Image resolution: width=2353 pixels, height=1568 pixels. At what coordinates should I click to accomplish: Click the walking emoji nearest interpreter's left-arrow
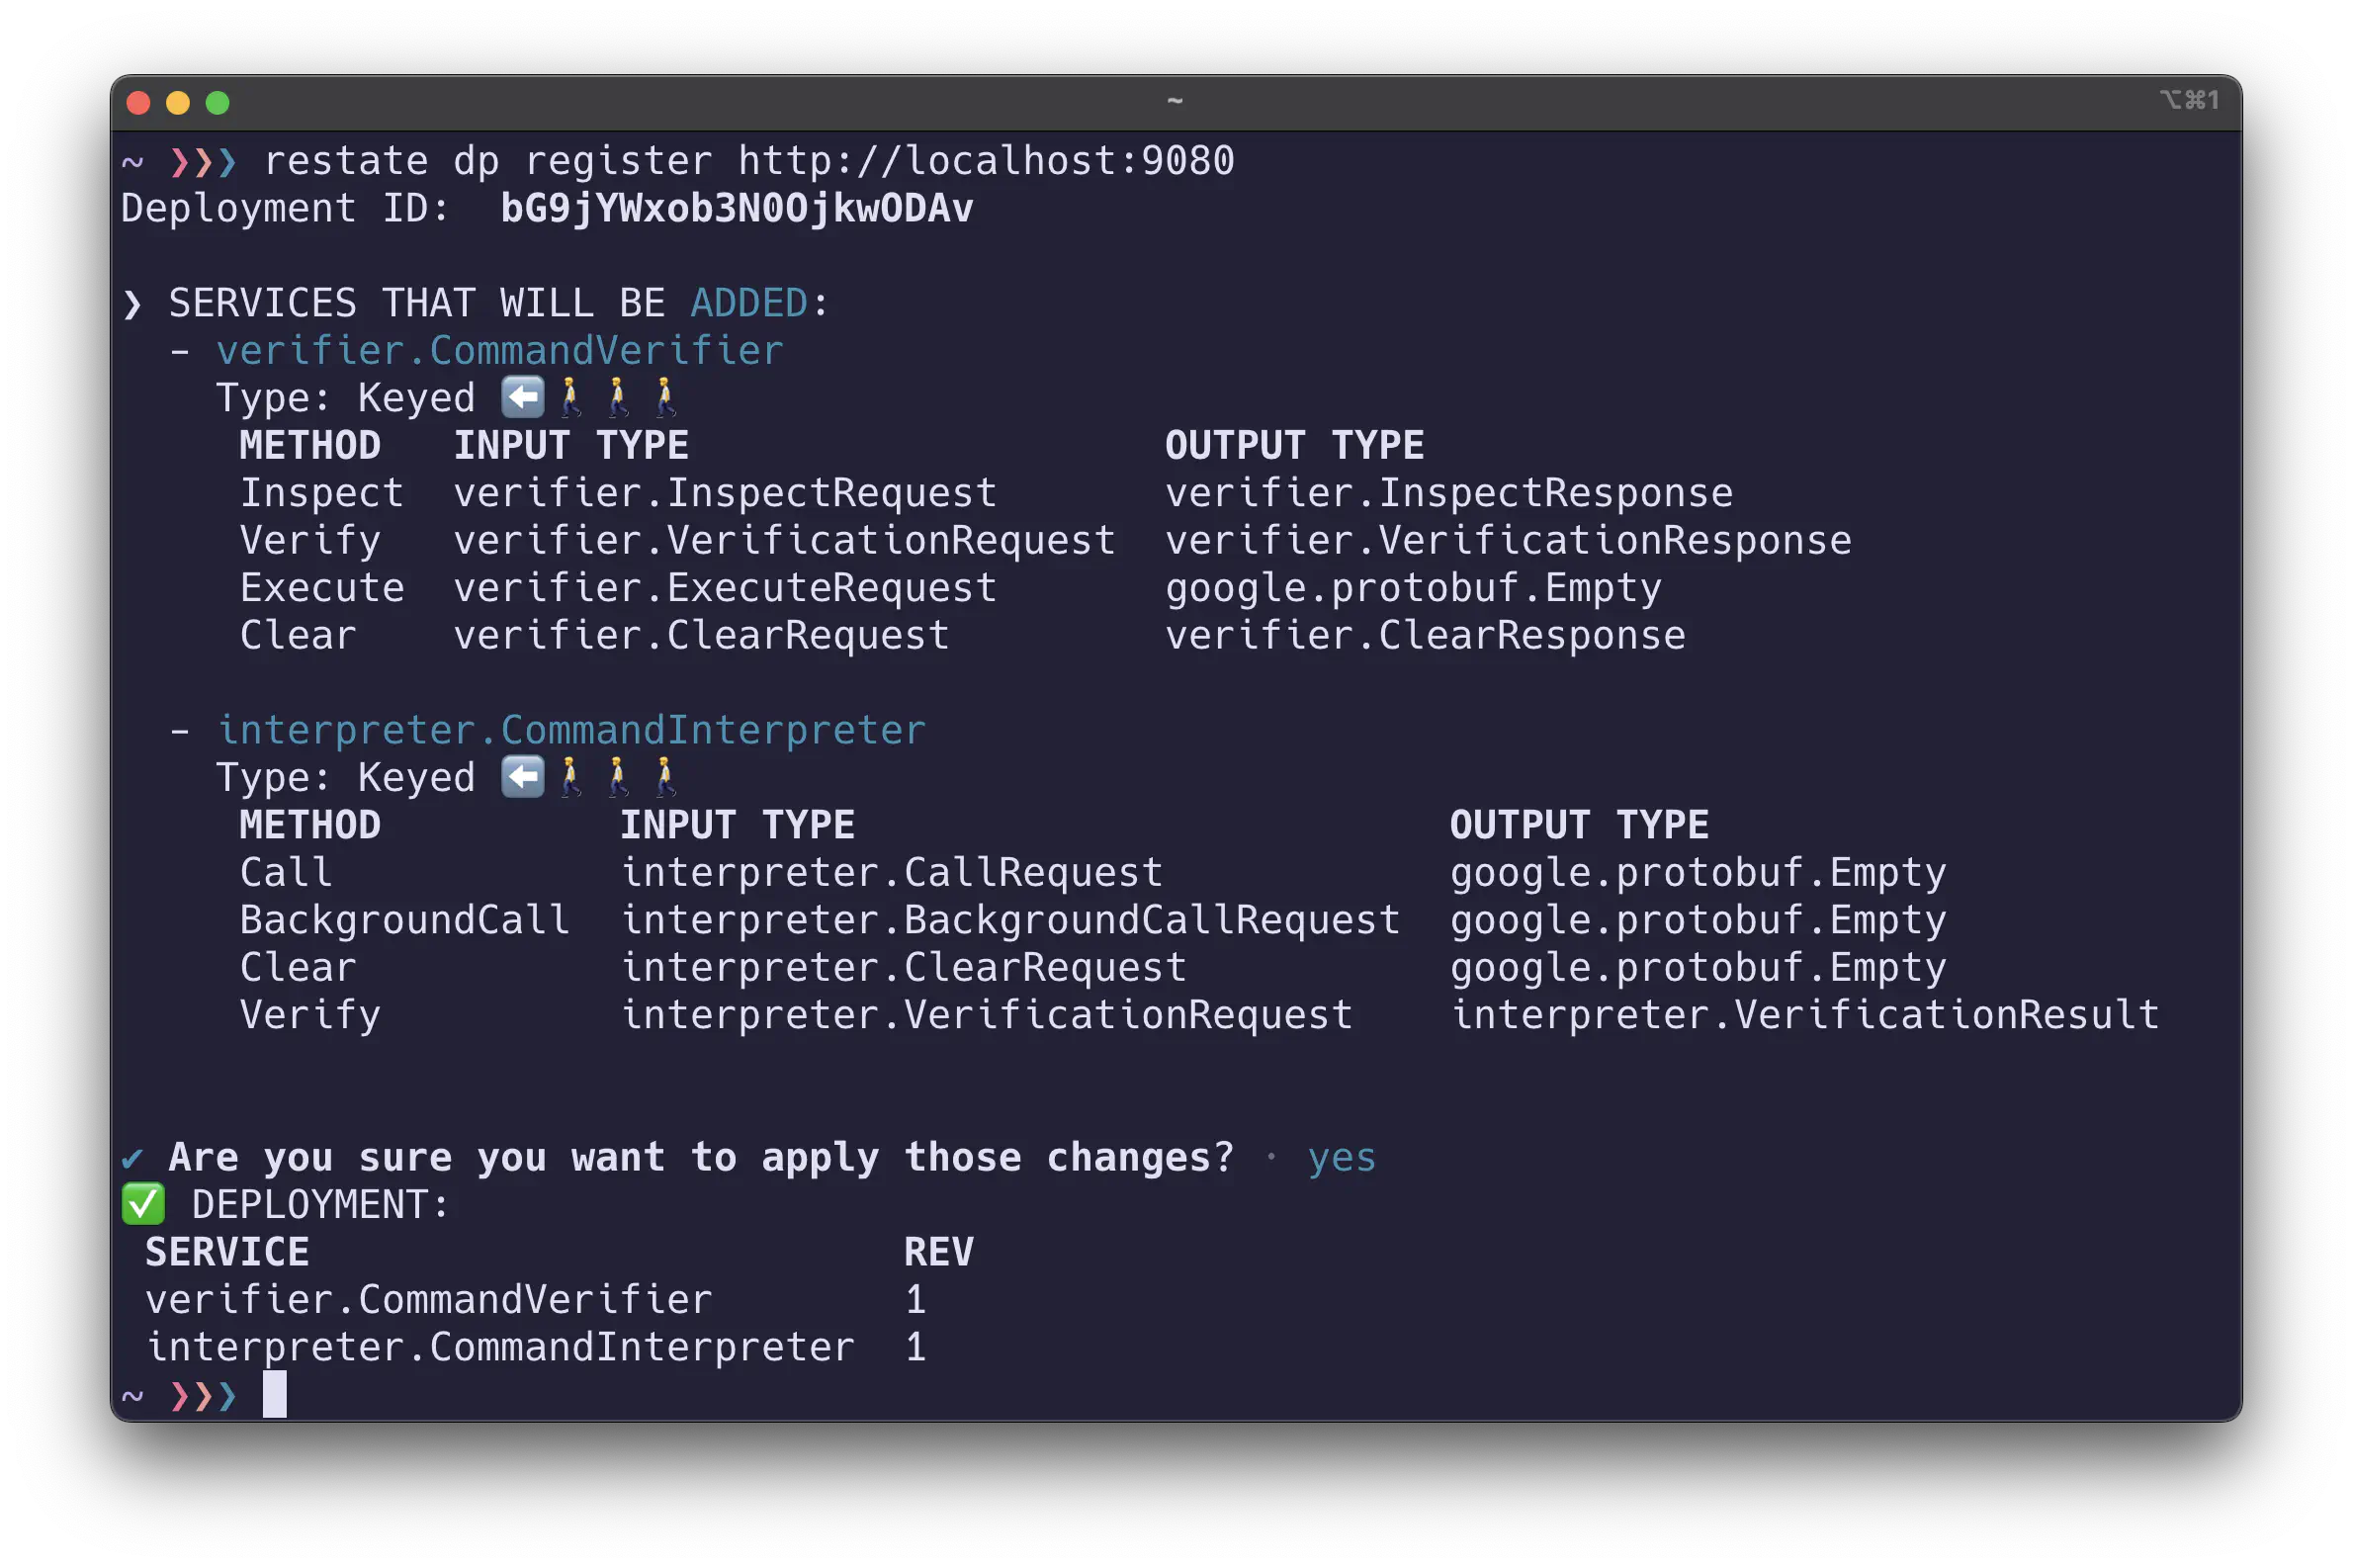570,775
